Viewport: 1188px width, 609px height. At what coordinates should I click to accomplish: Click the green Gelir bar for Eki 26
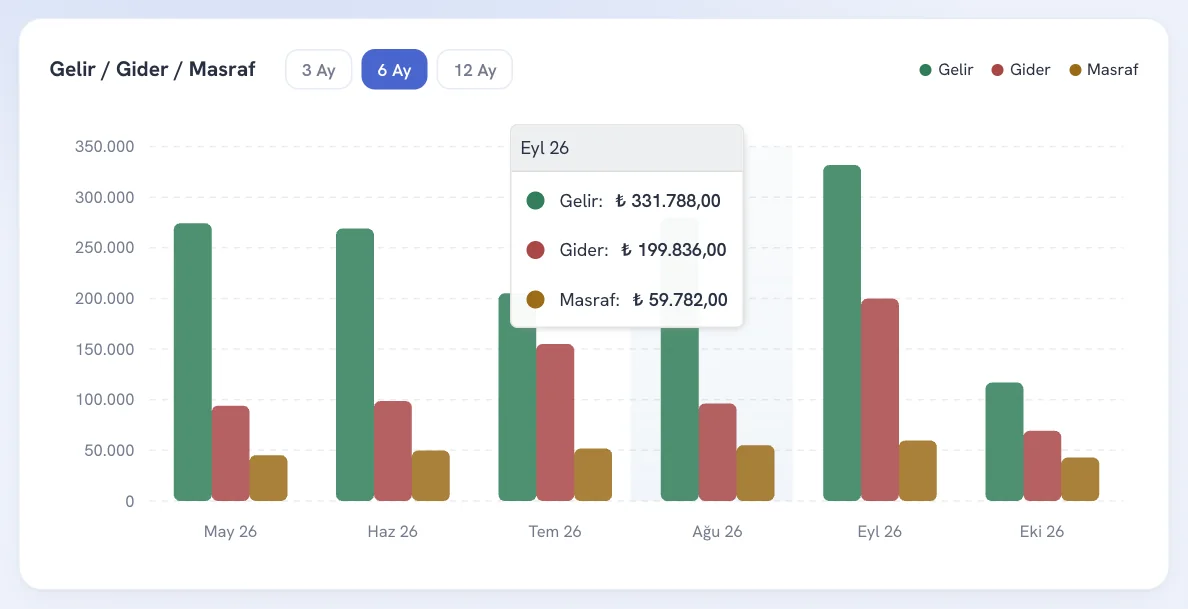pos(1004,442)
